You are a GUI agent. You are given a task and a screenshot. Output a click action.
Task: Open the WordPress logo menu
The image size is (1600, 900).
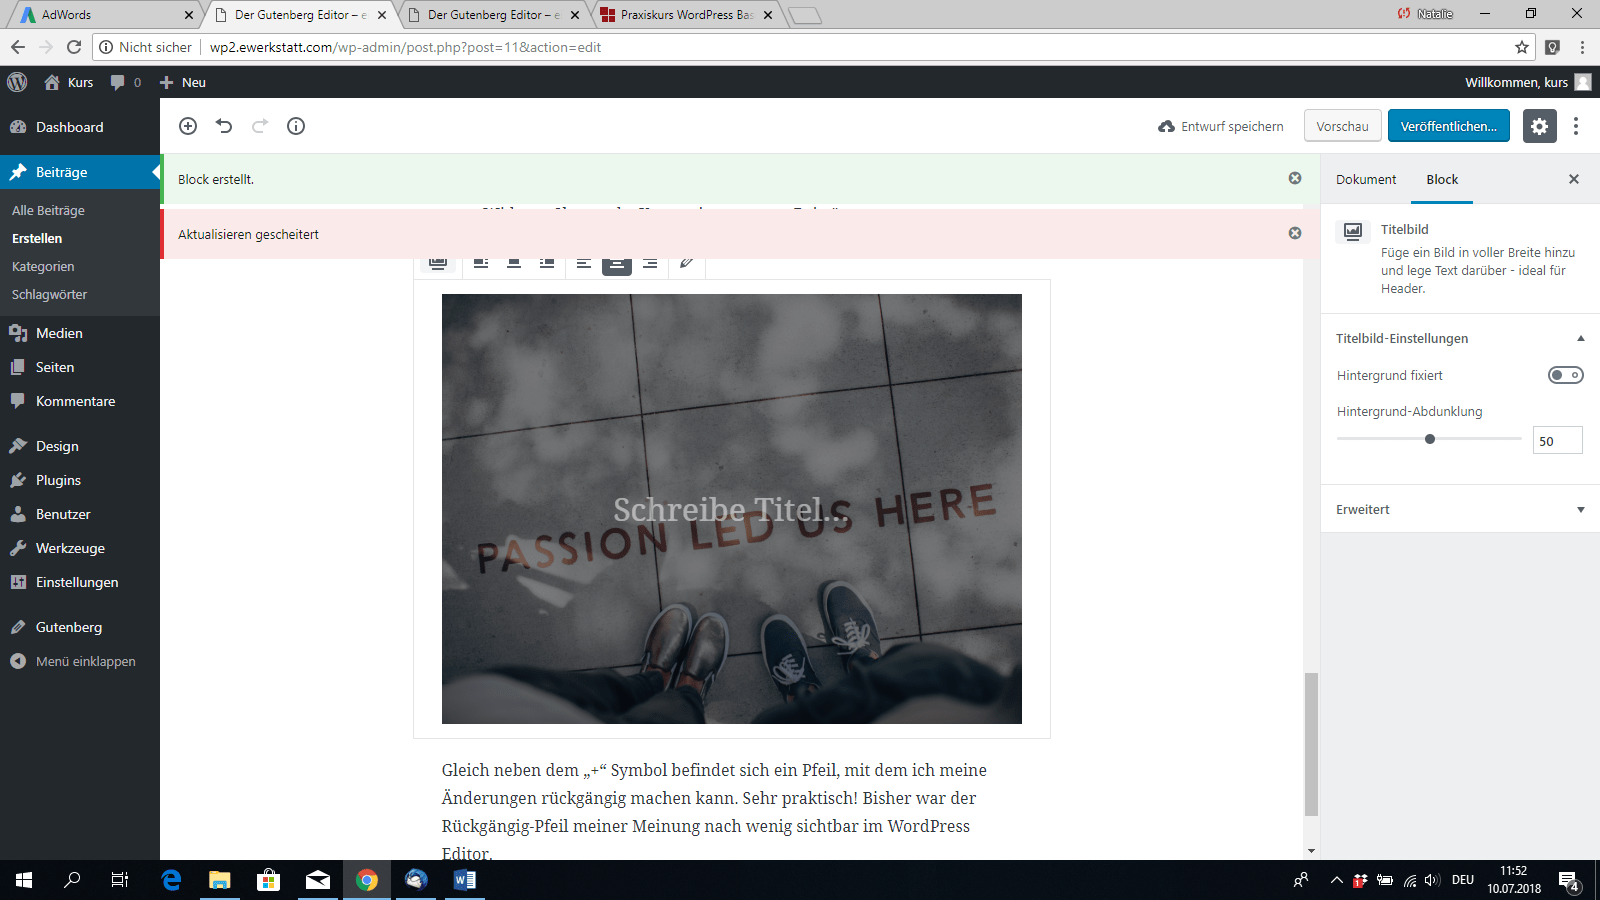pyautogui.click(x=17, y=82)
